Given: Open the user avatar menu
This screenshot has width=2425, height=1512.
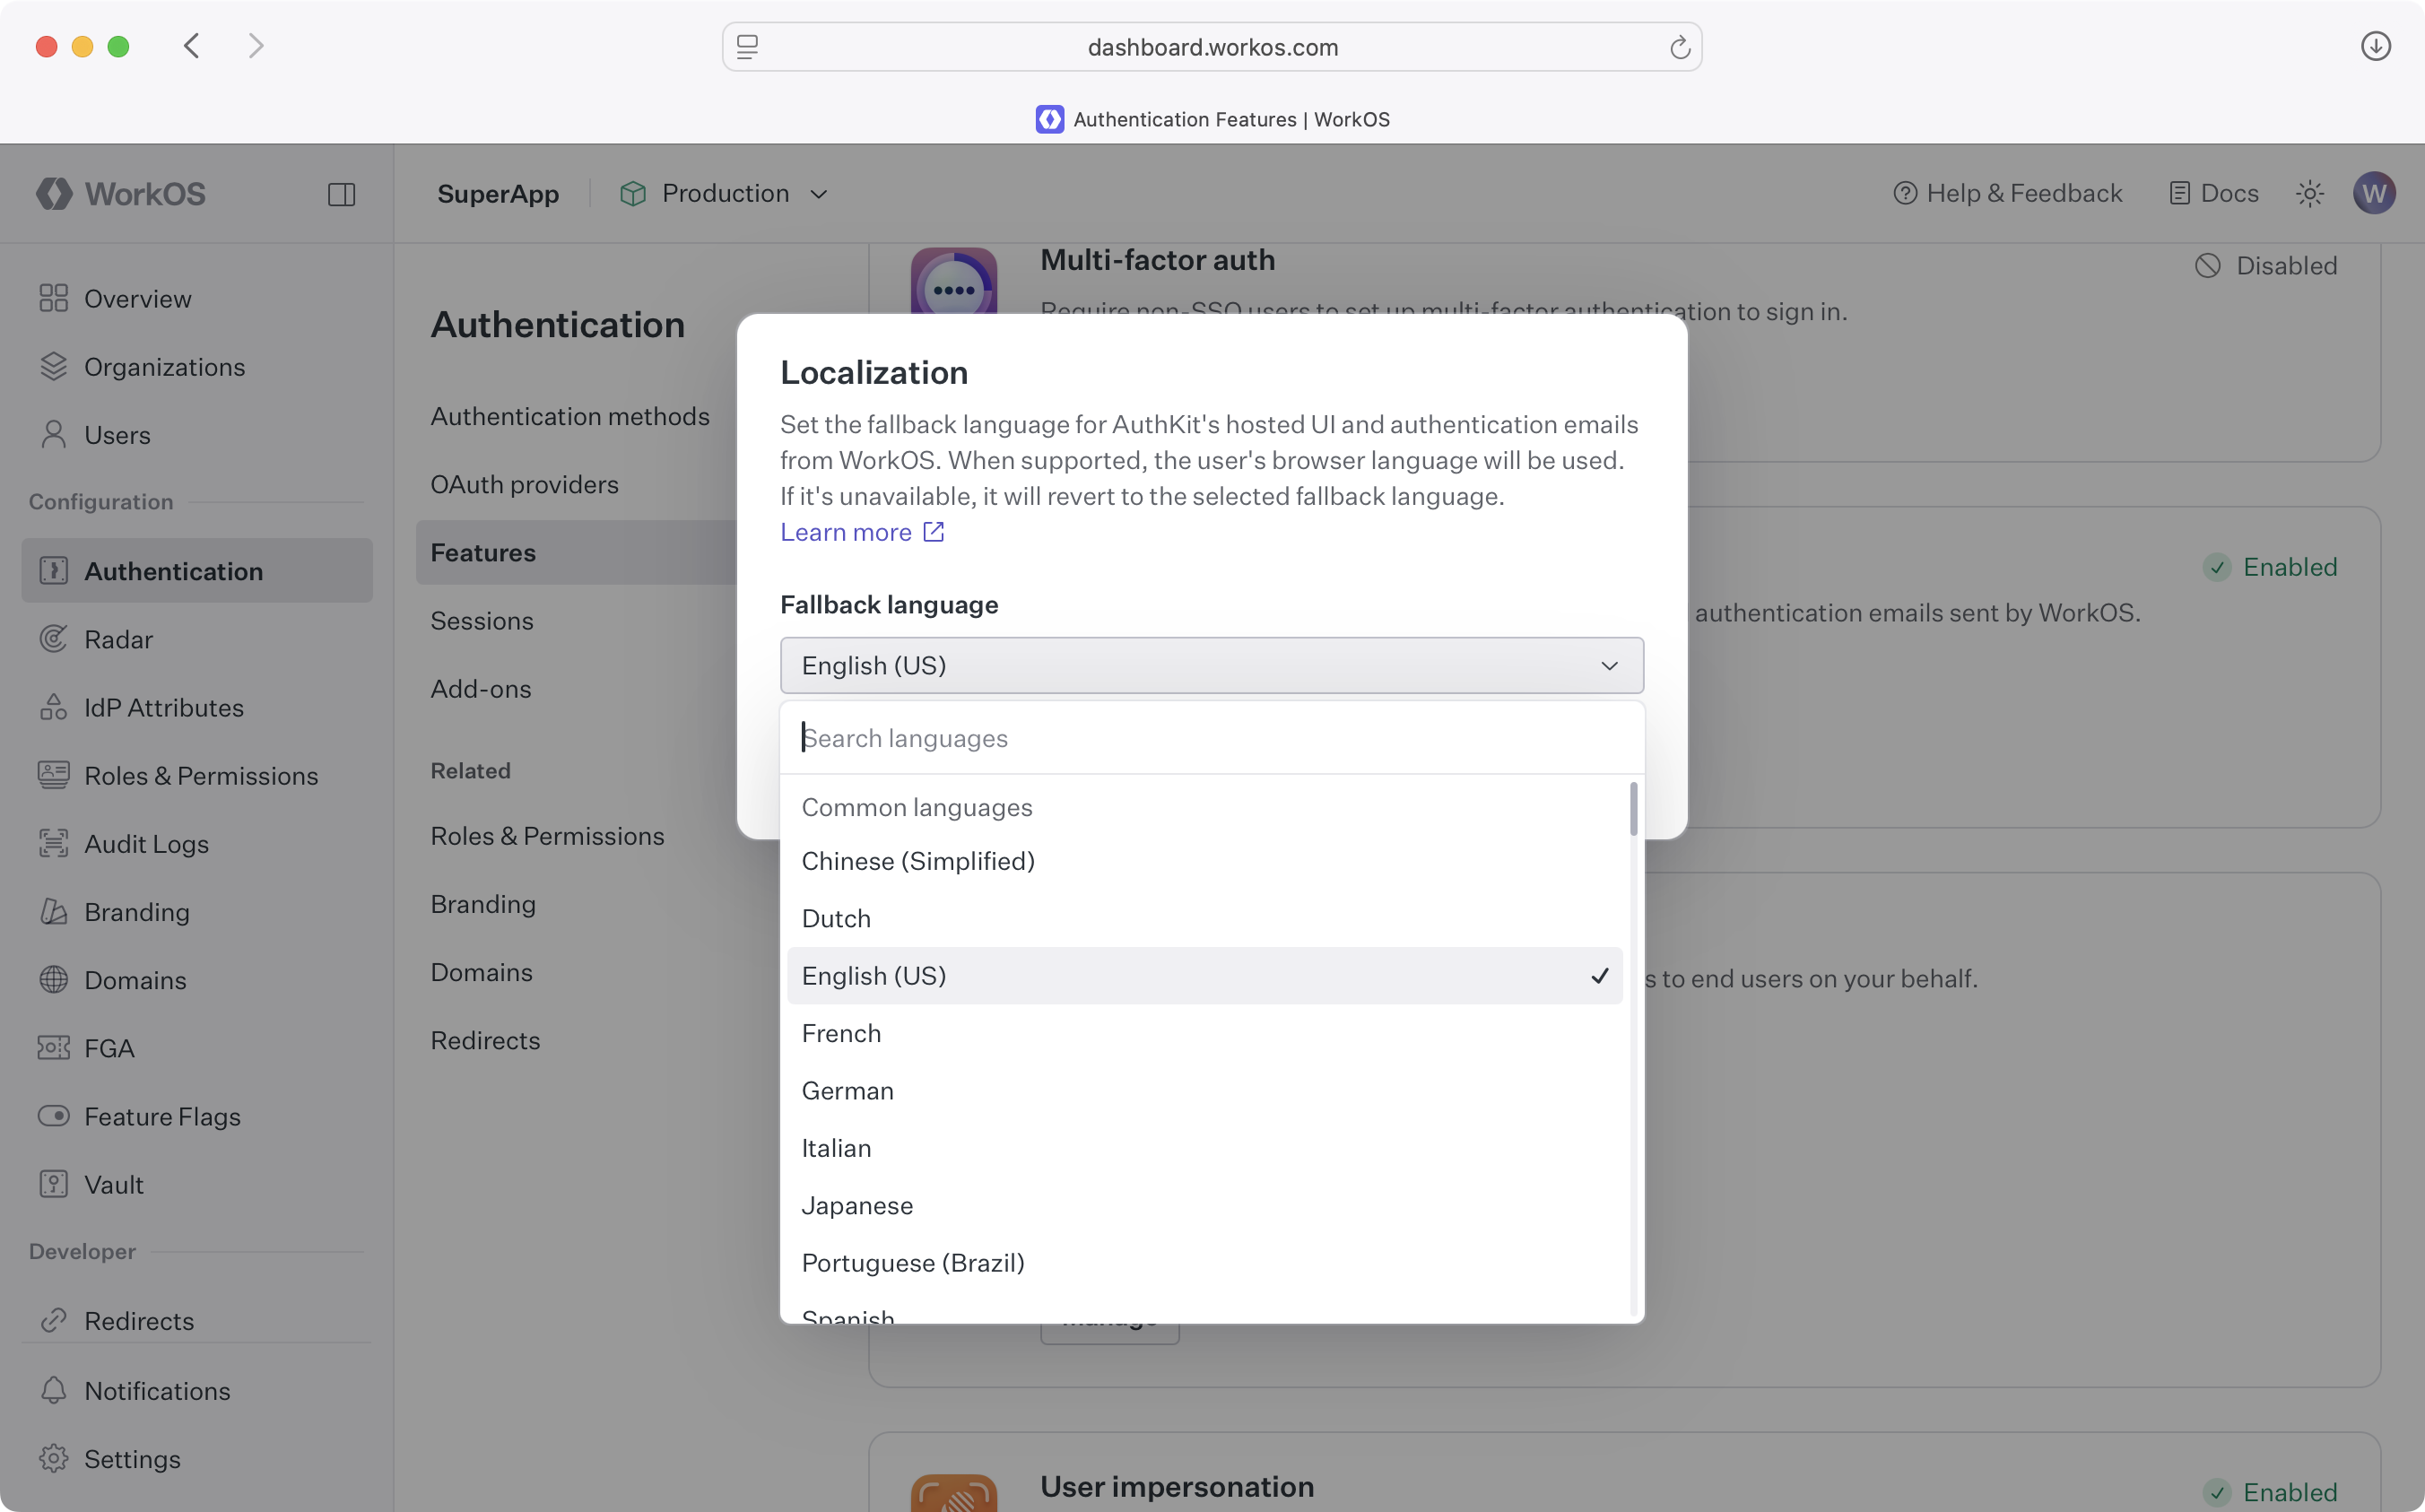Looking at the screenshot, I should click(x=2375, y=193).
